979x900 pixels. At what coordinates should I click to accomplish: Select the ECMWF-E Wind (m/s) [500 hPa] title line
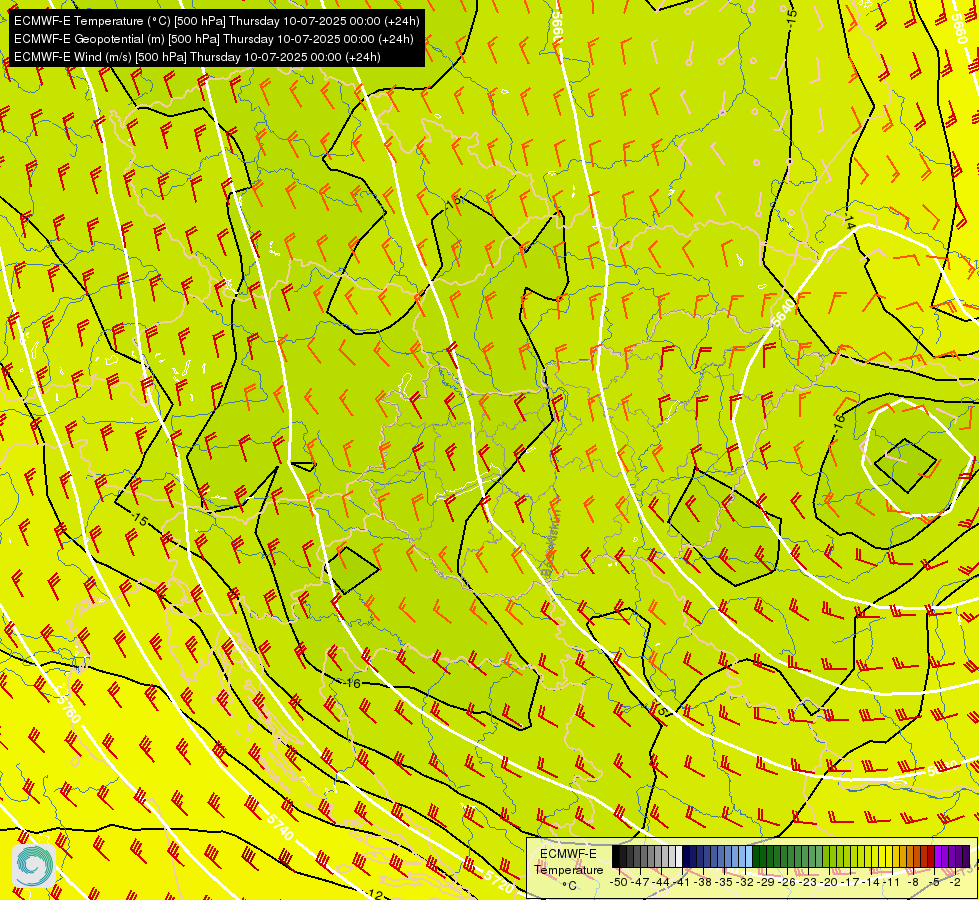(197, 57)
